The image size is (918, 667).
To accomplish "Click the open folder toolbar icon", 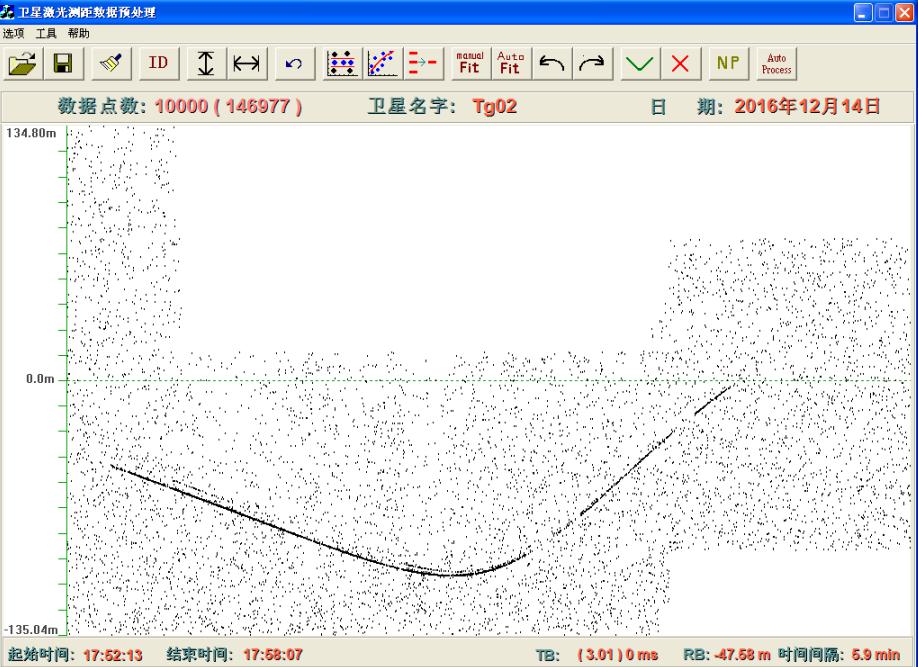I will pyautogui.click(x=23, y=64).
